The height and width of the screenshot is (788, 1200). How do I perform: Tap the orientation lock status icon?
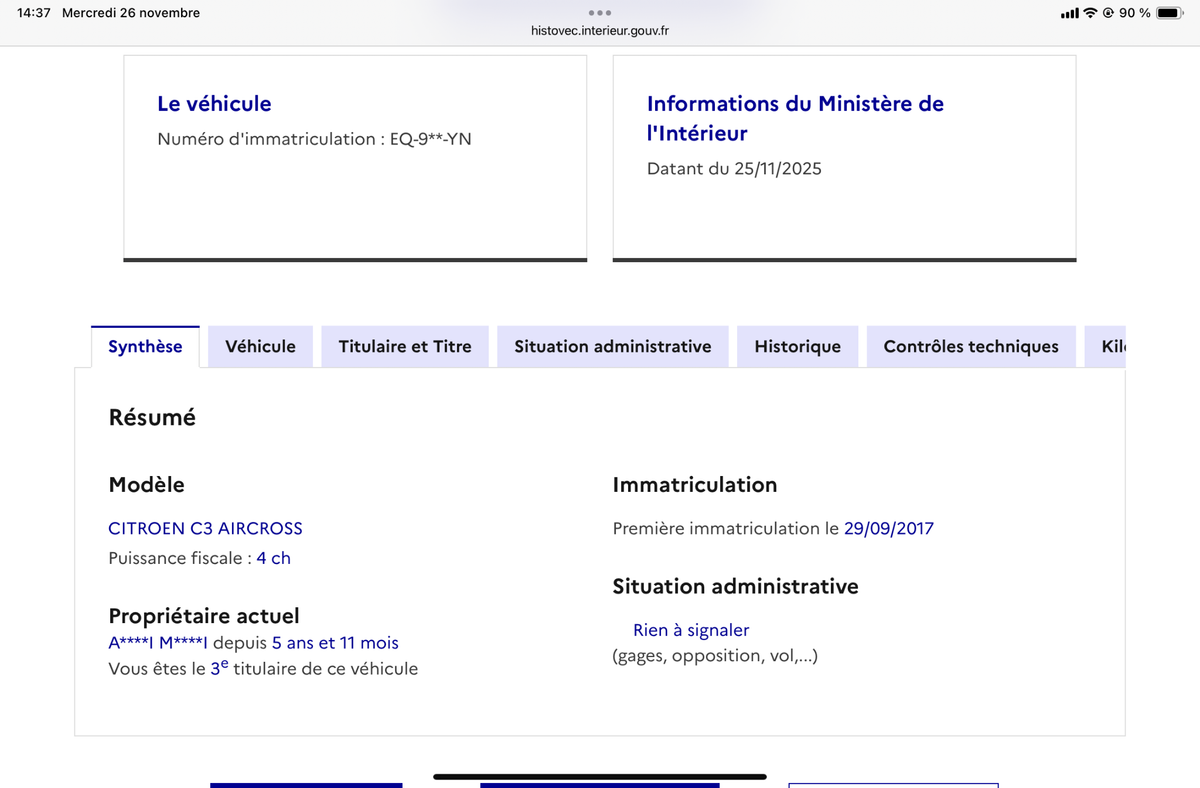click(x=1108, y=13)
